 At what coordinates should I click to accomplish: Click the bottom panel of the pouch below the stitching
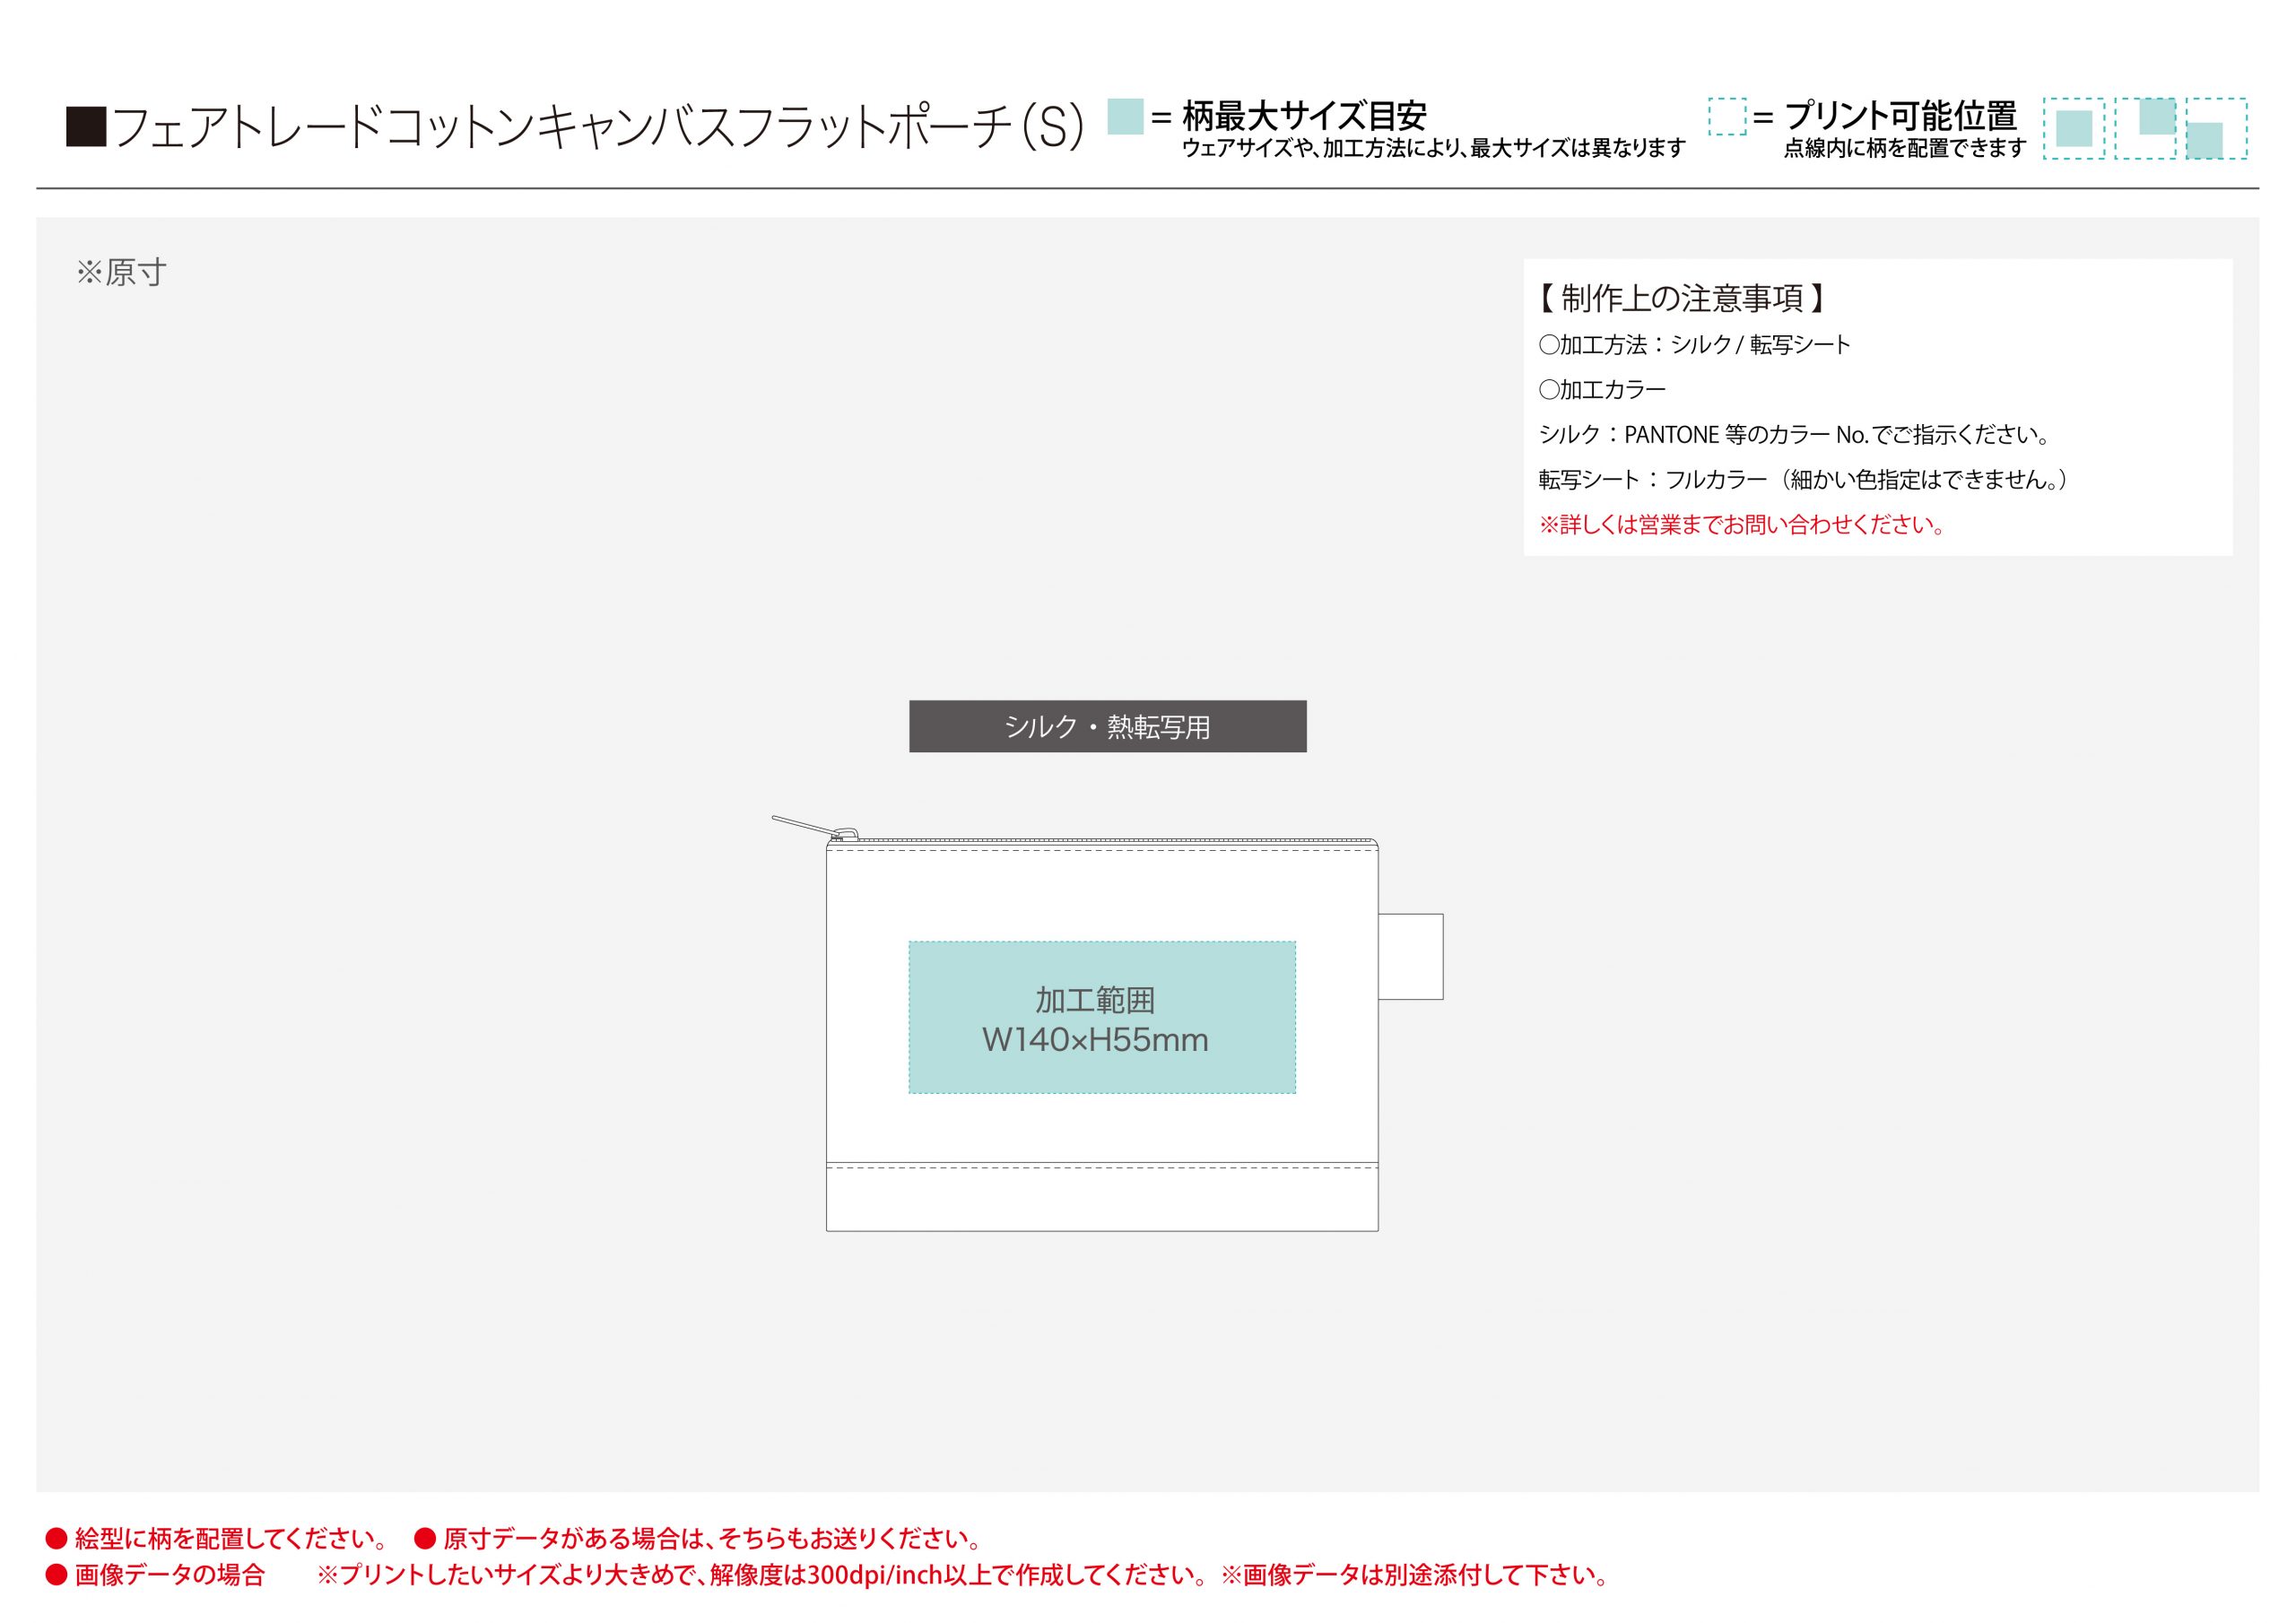tap(1102, 1199)
